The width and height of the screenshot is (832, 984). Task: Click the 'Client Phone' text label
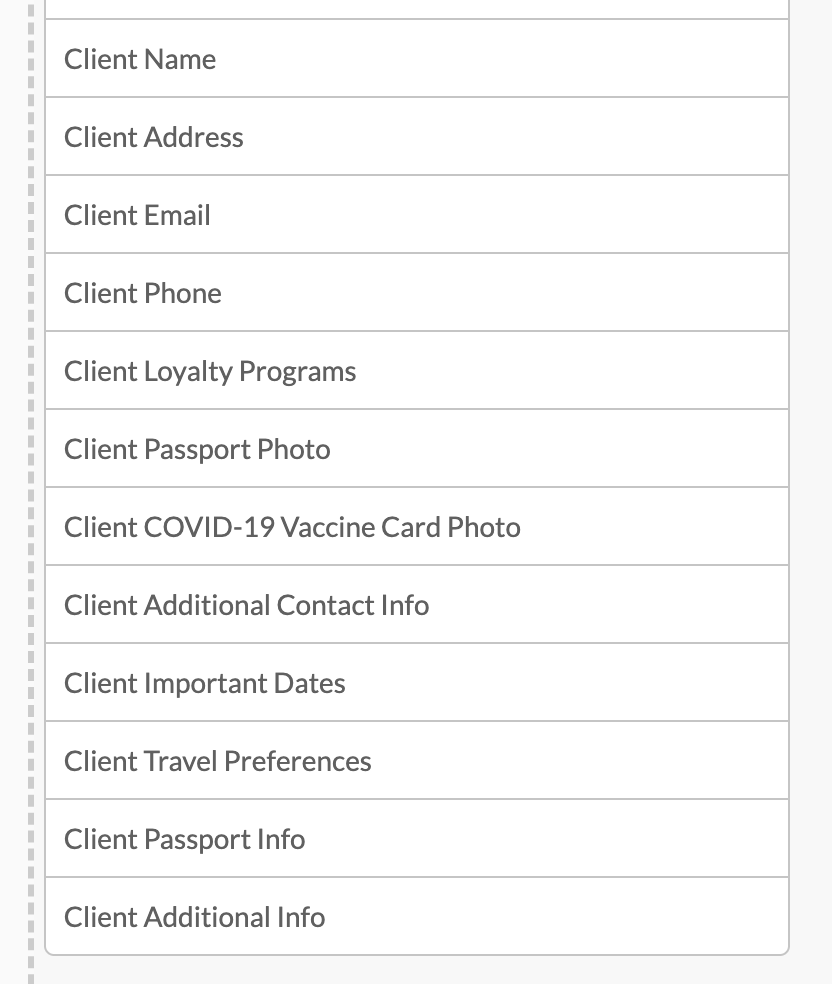point(143,293)
